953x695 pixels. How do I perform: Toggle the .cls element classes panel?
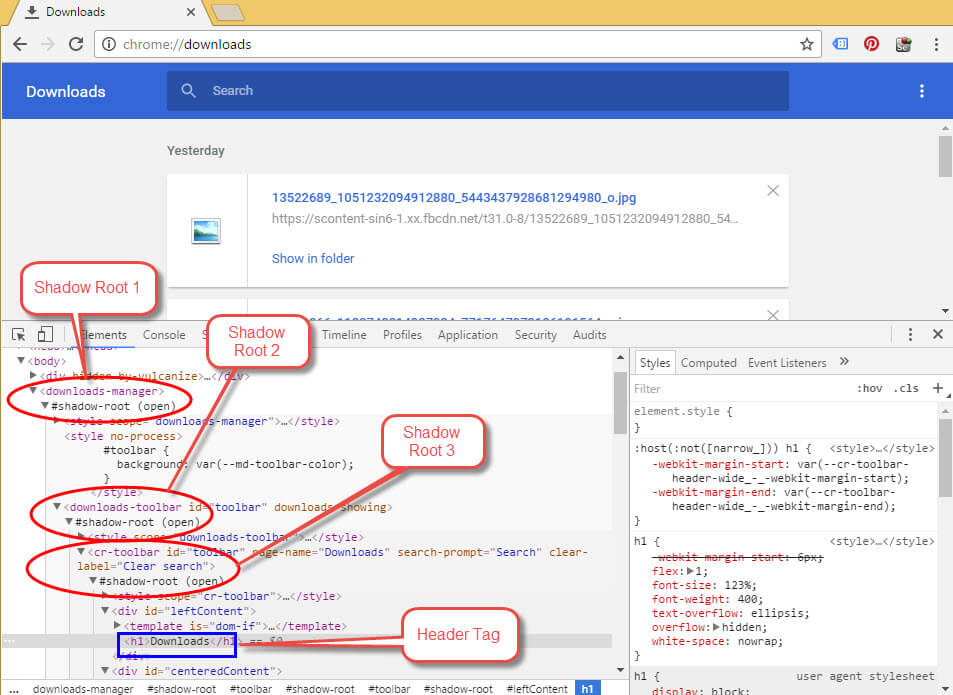[906, 389]
